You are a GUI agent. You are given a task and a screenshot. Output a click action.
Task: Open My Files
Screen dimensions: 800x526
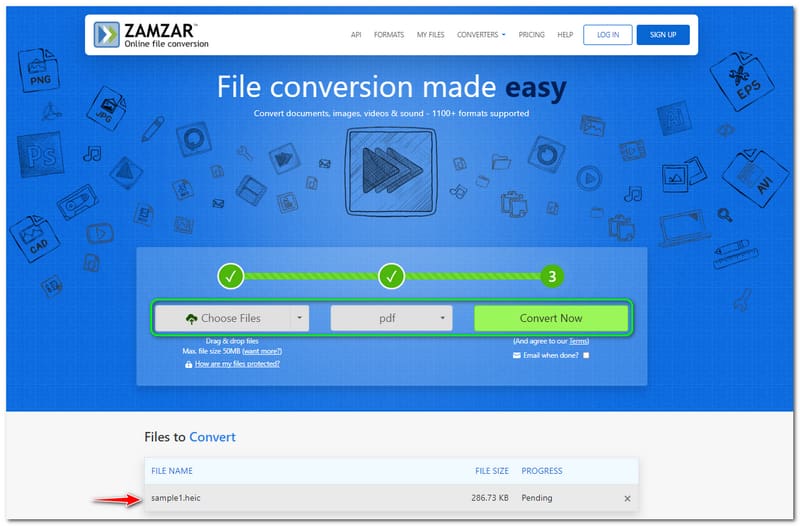click(x=430, y=35)
